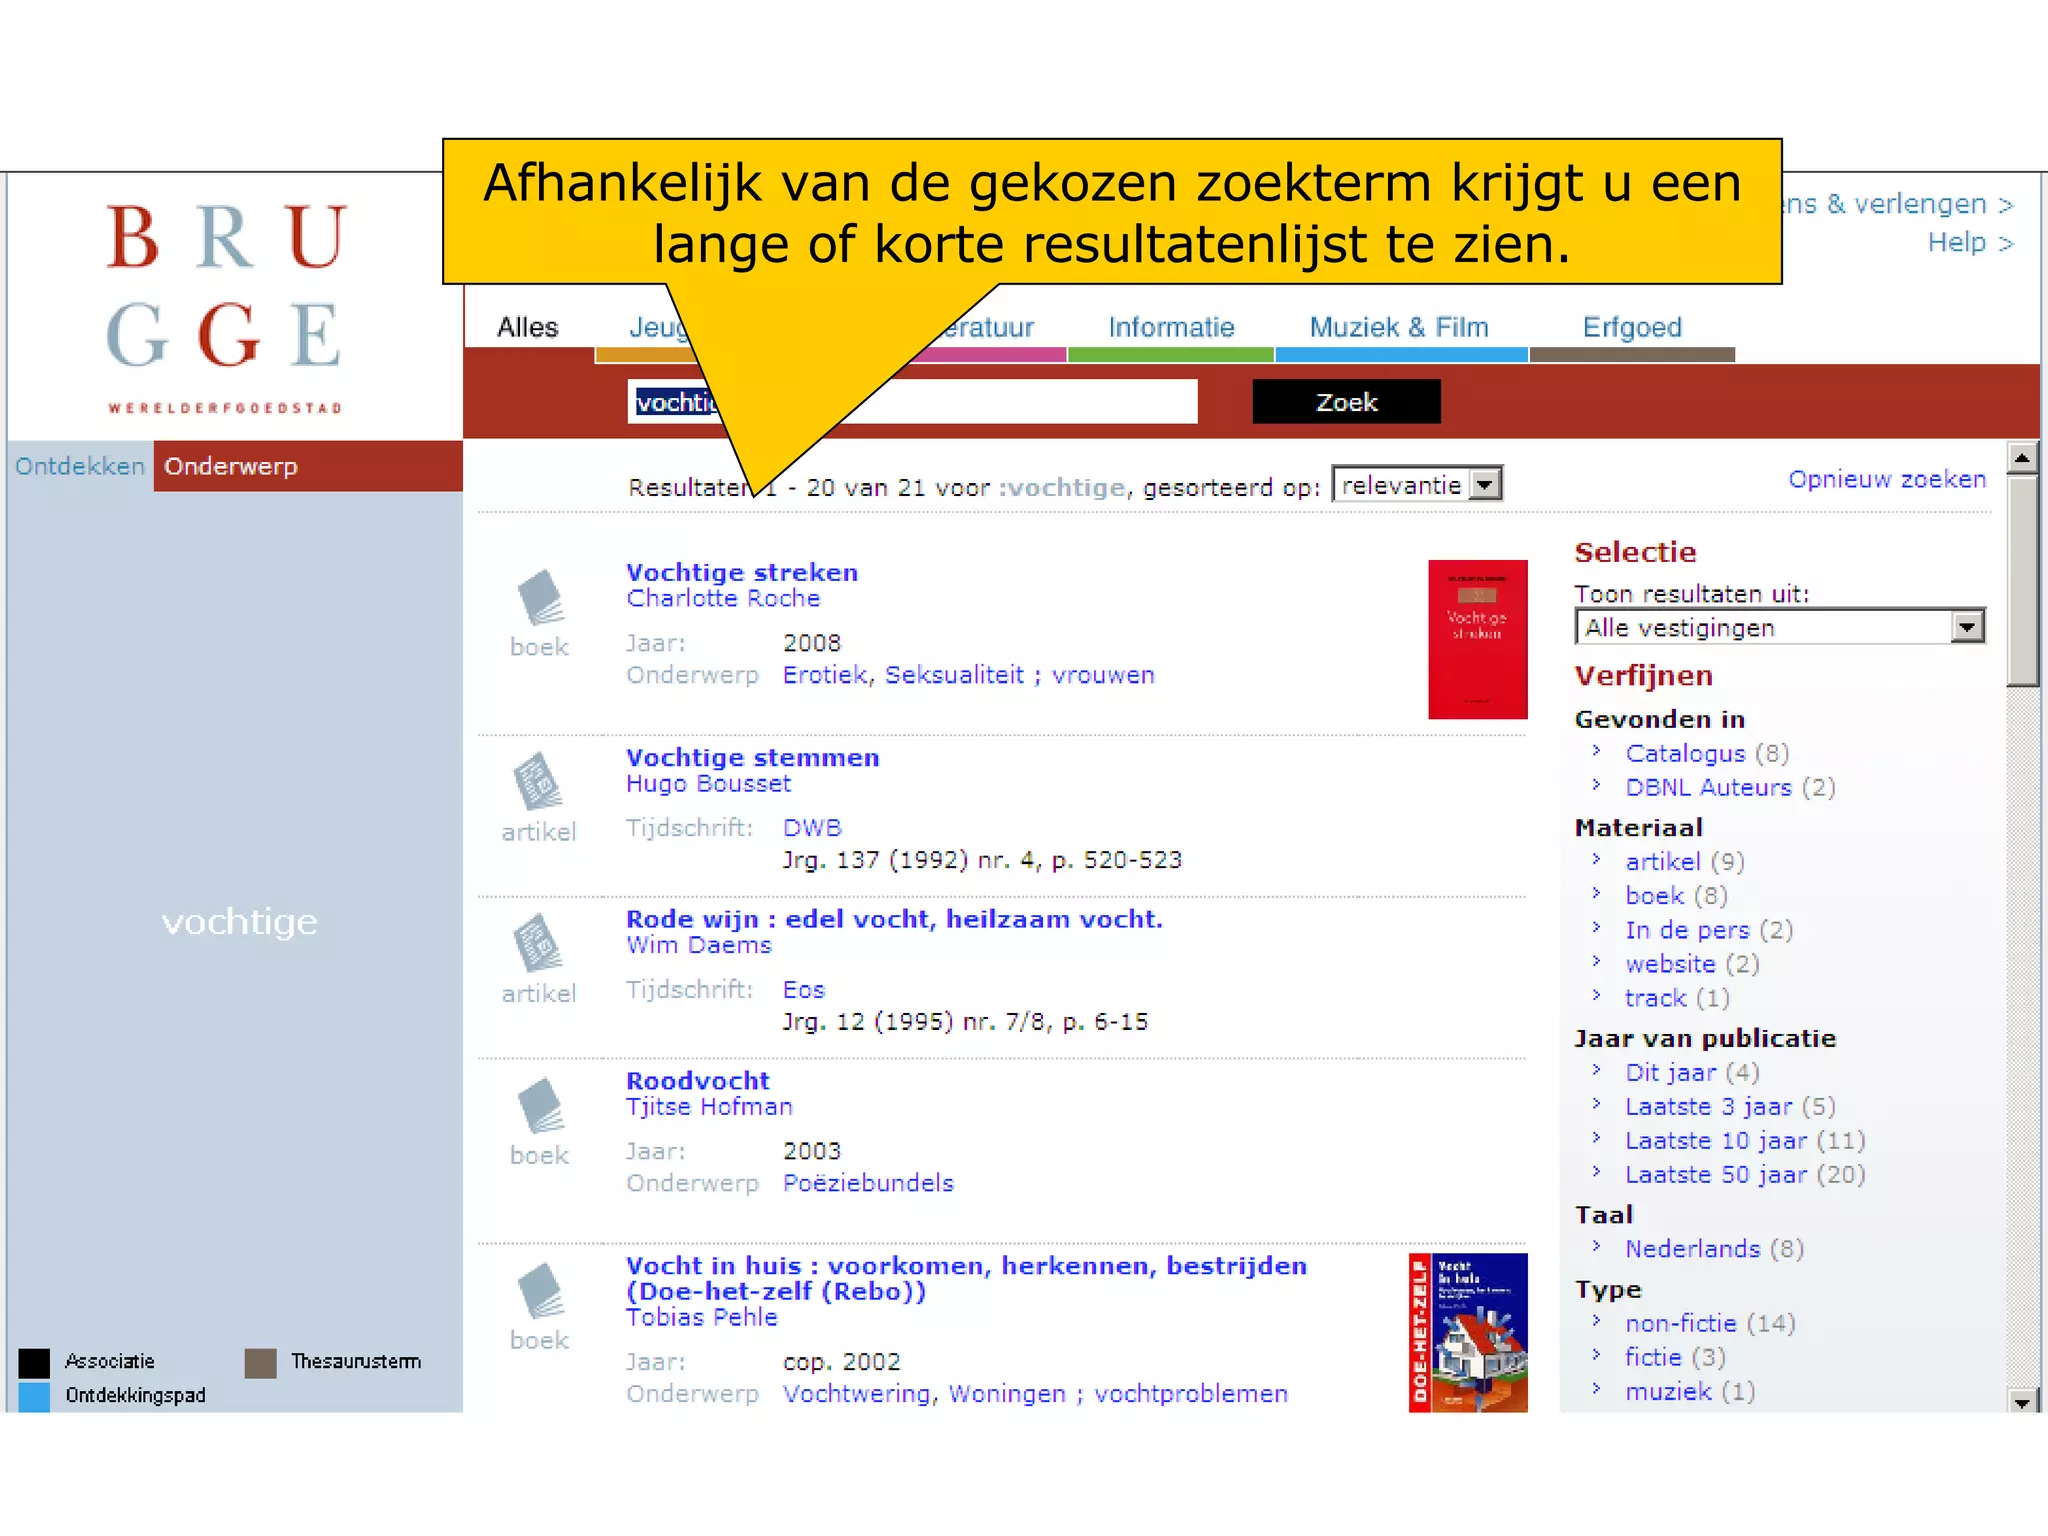Expand the non-fictie (14) filter arrow
Image resolution: width=2048 pixels, height=1536 pixels.
tap(1597, 1321)
